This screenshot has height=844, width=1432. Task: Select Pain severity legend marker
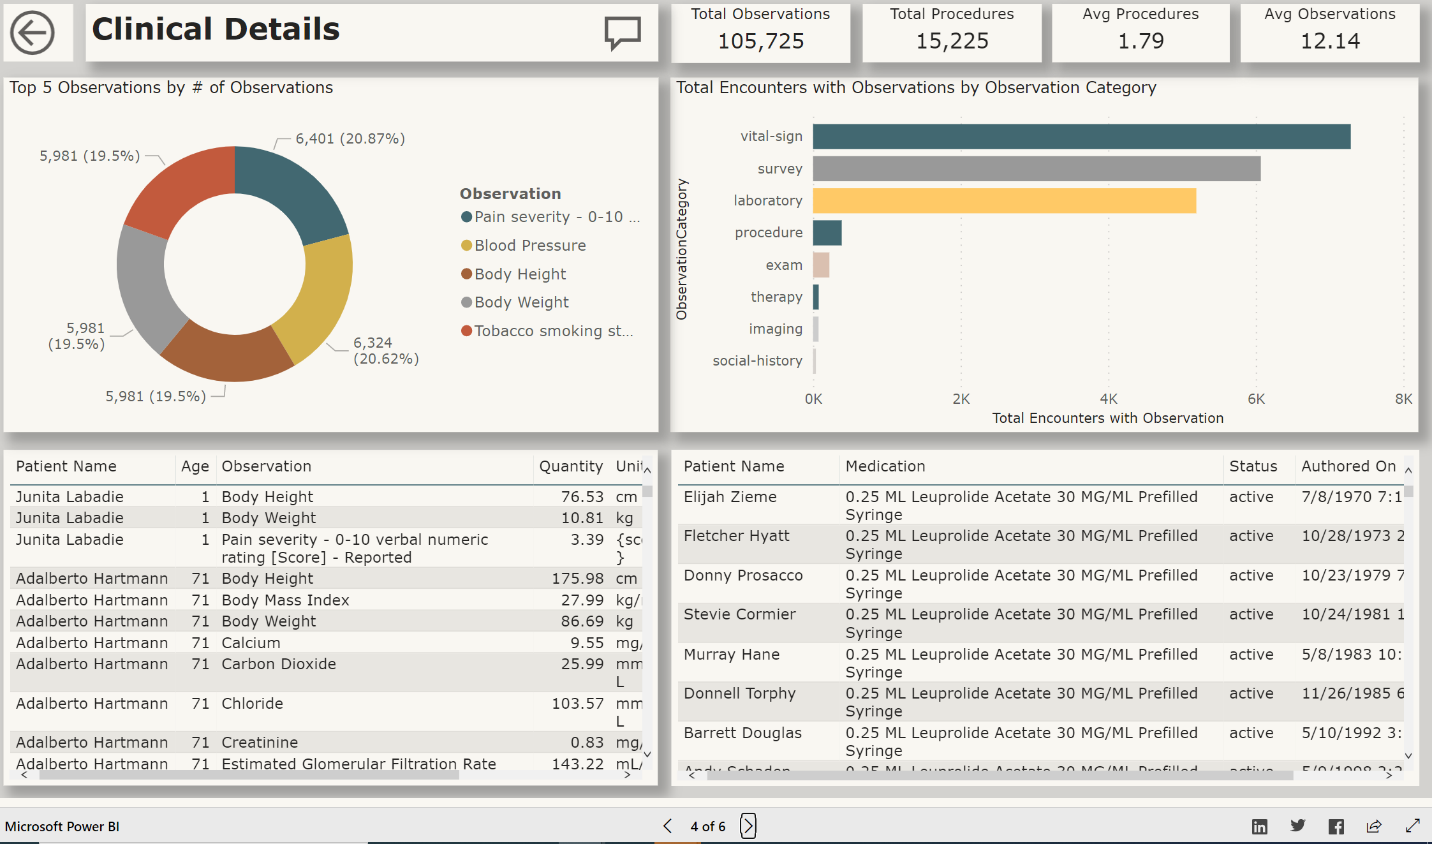(x=466, y=217)
